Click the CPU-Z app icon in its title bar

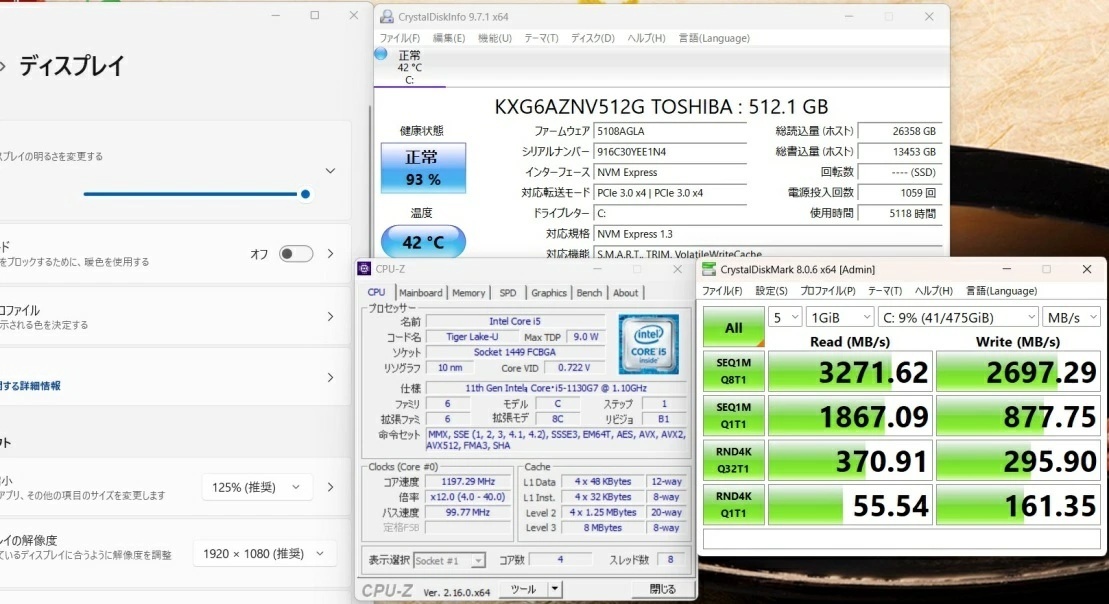tap(363, 268)
